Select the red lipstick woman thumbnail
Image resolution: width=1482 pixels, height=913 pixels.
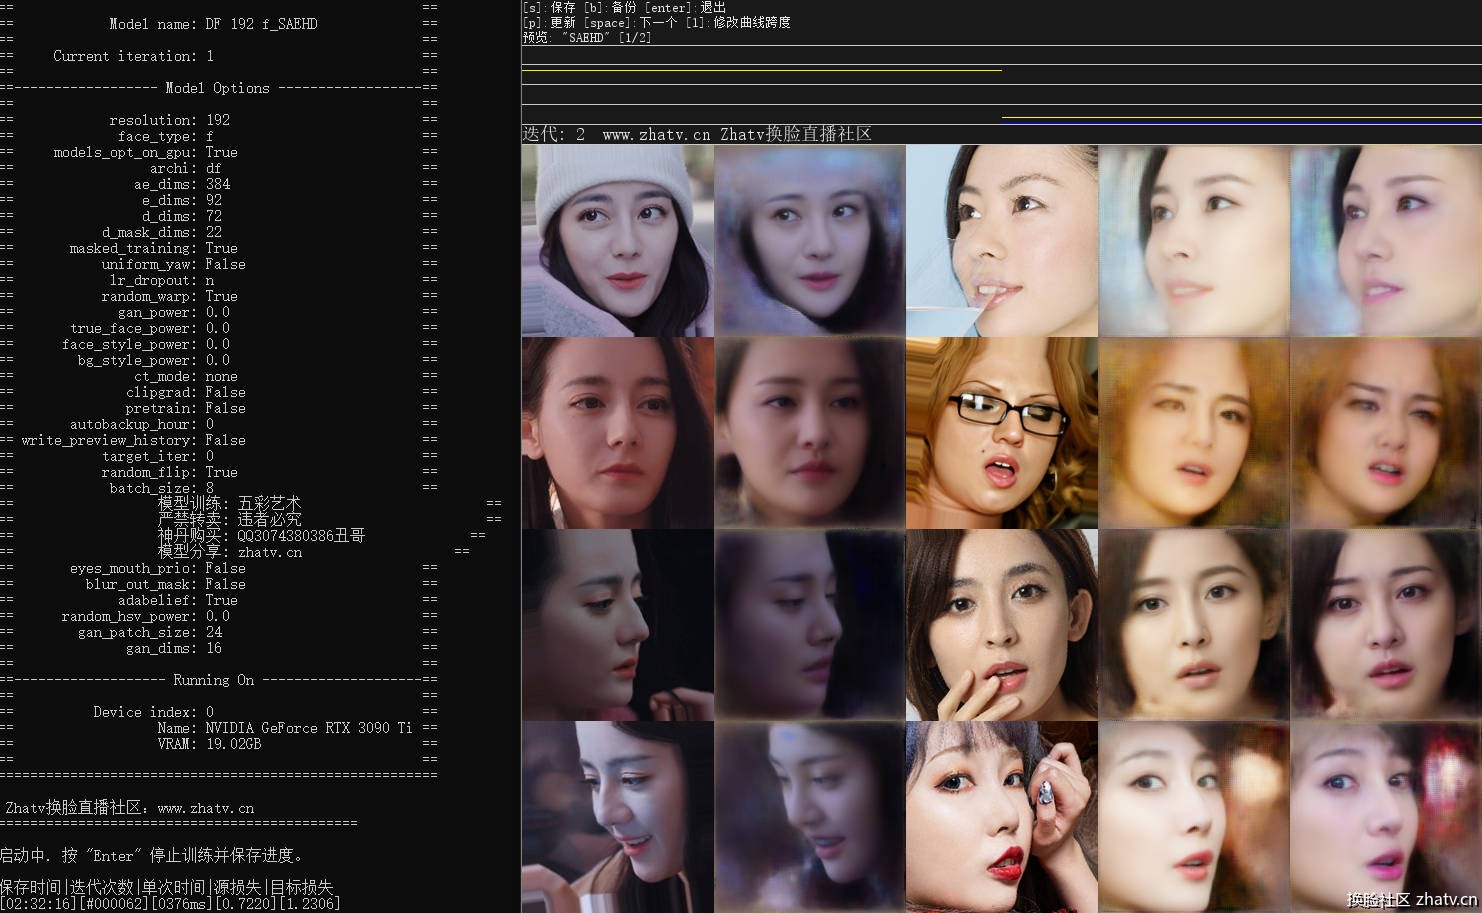tap(1001, 817)
